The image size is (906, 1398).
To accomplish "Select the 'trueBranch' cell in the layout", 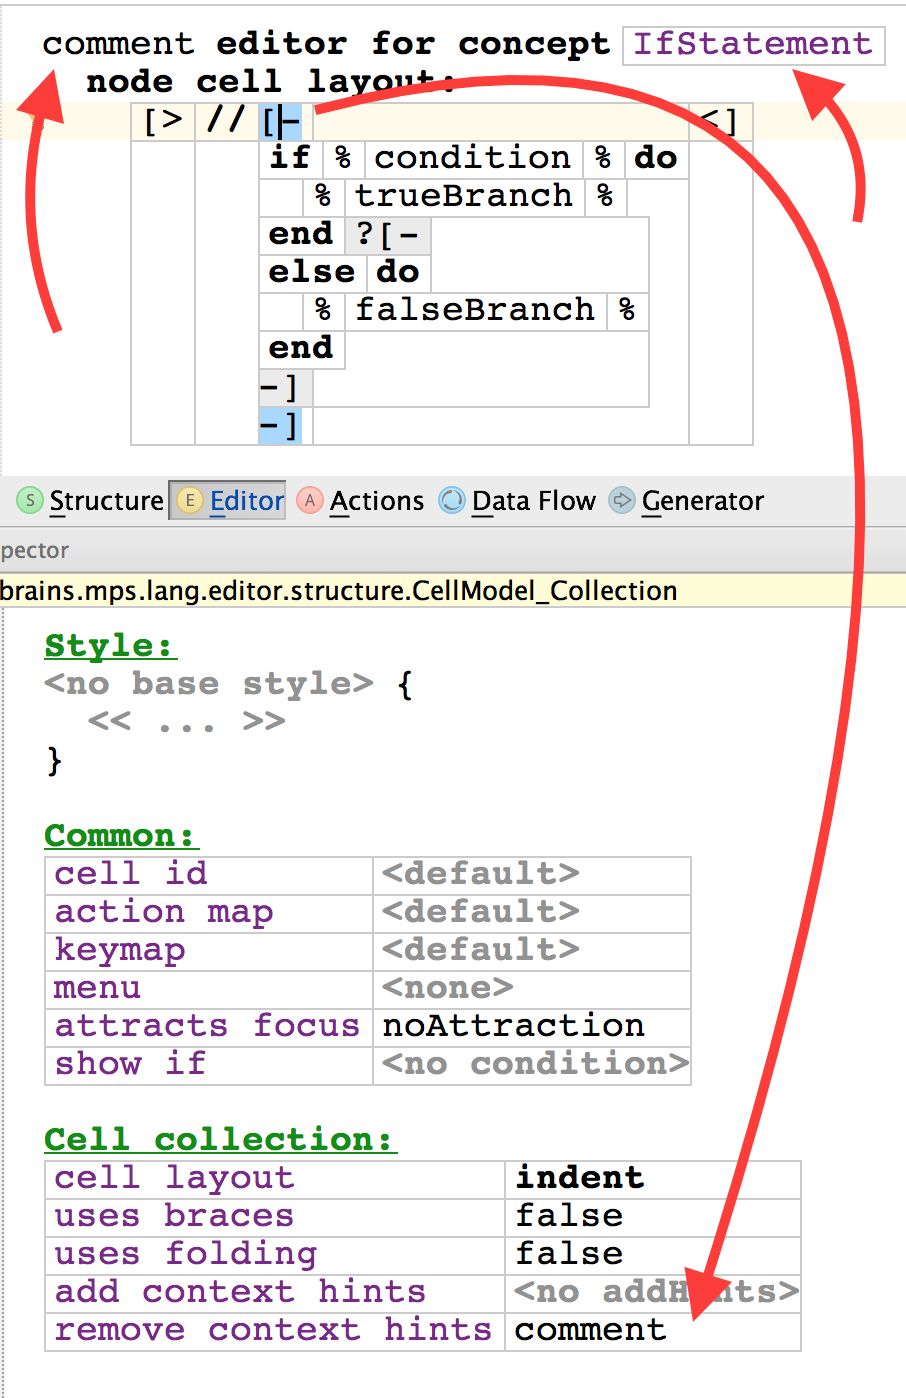I will [x=463, y=196].
